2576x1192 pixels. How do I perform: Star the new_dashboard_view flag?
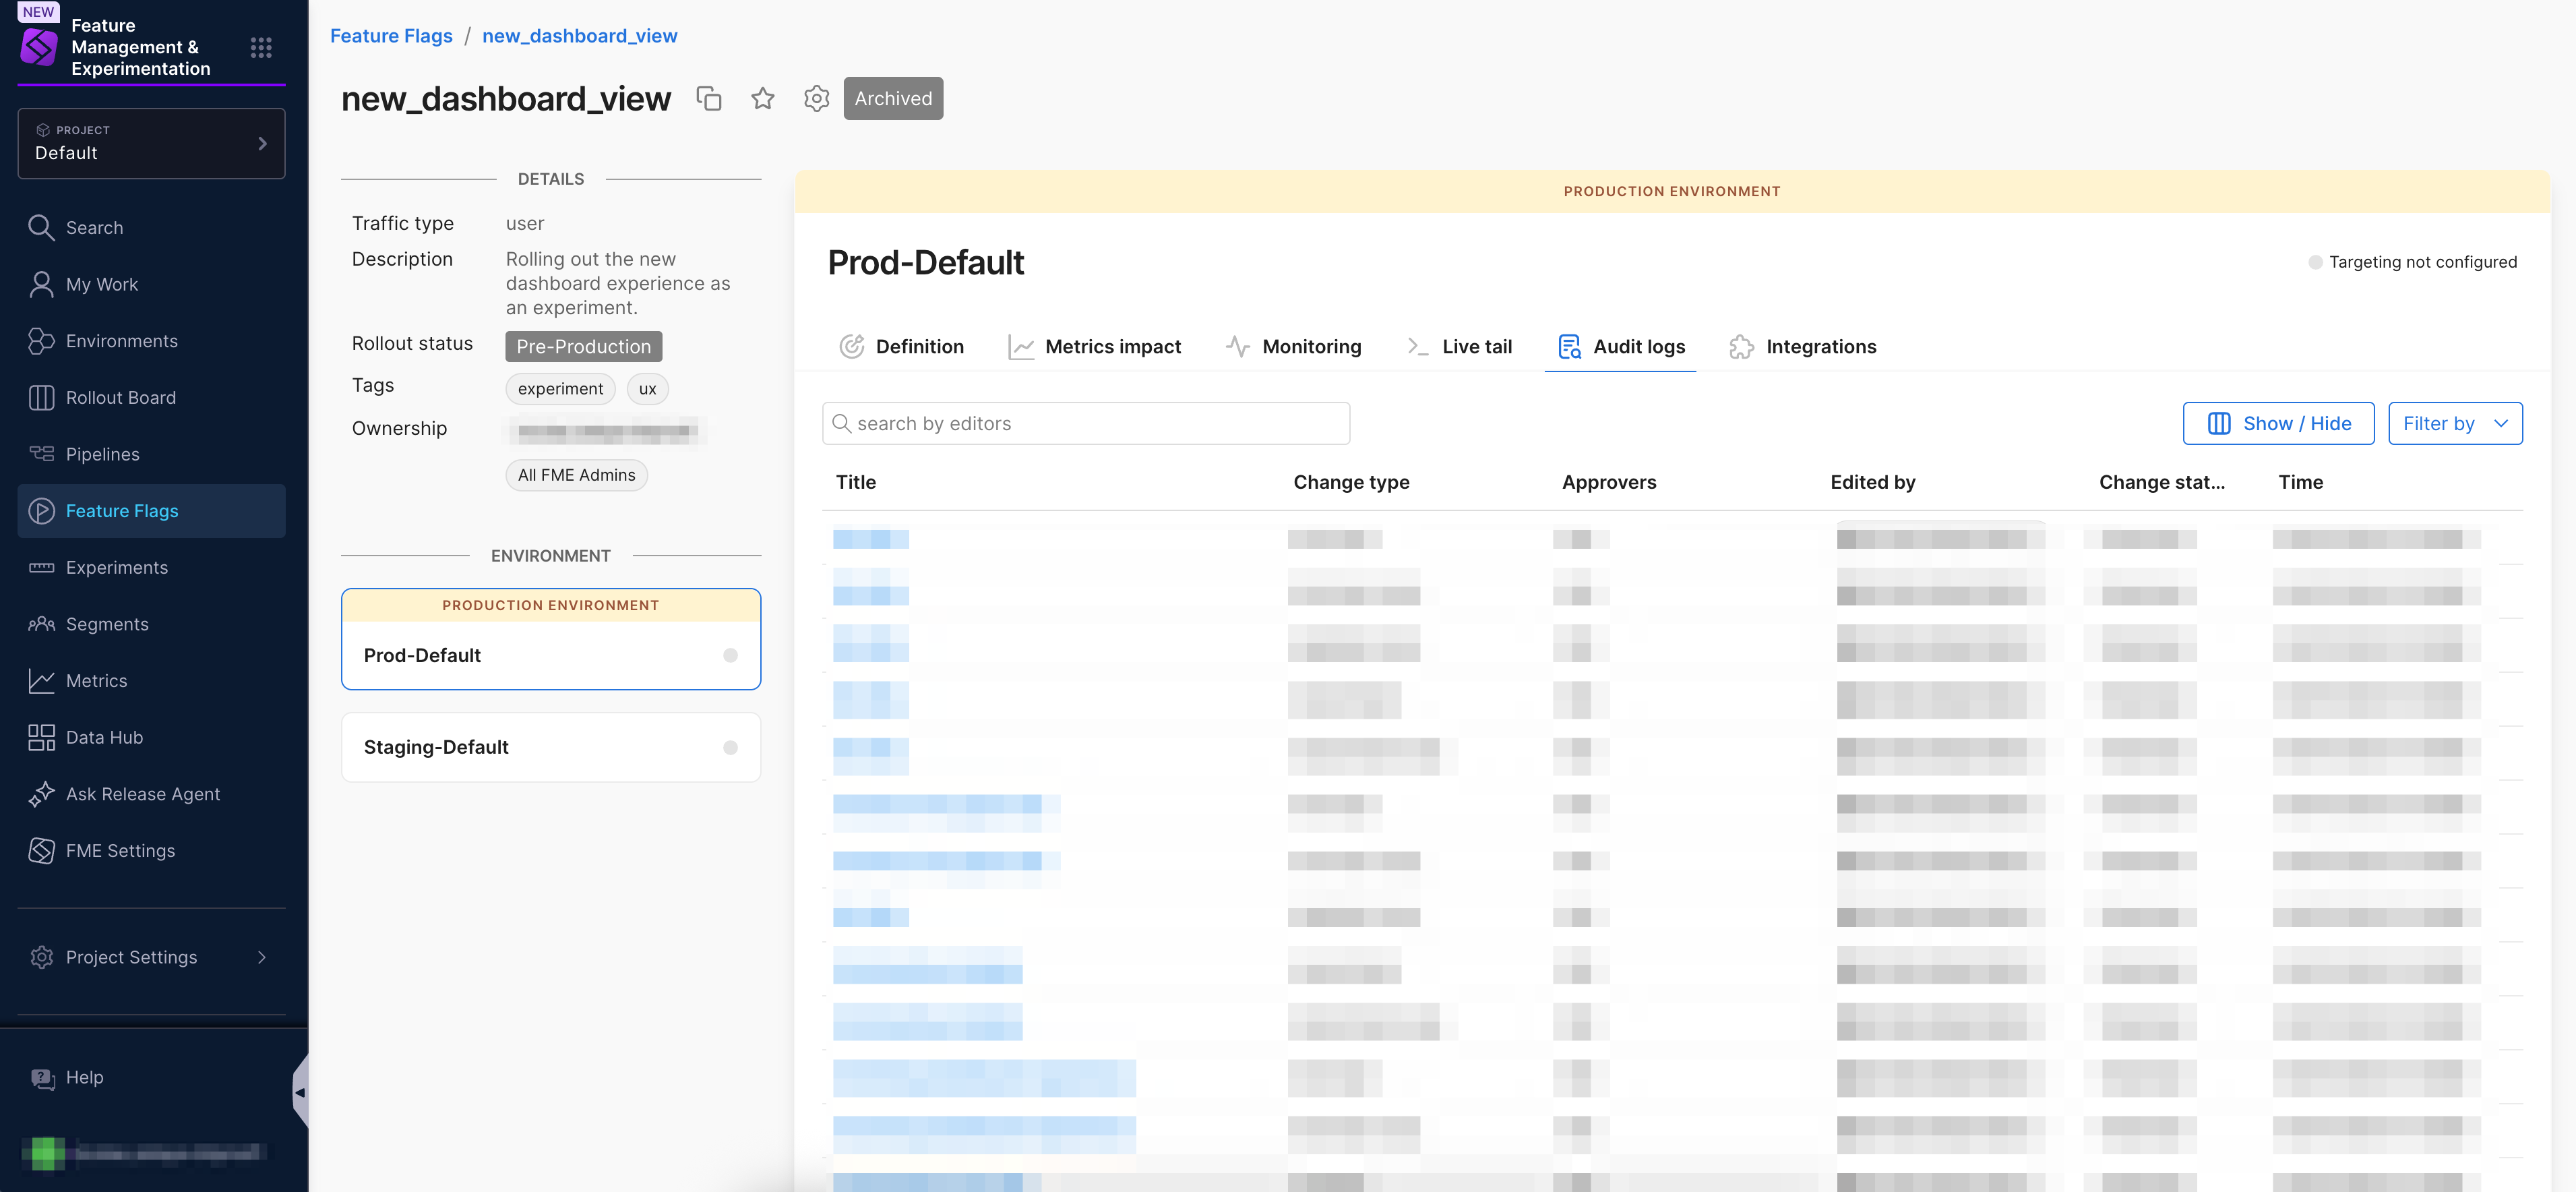point(763,98)
